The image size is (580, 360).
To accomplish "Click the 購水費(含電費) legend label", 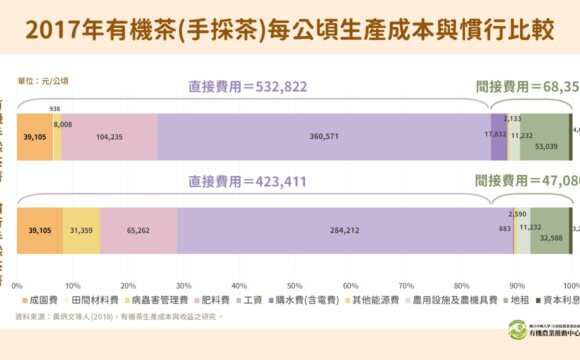I will click(307, 300).
